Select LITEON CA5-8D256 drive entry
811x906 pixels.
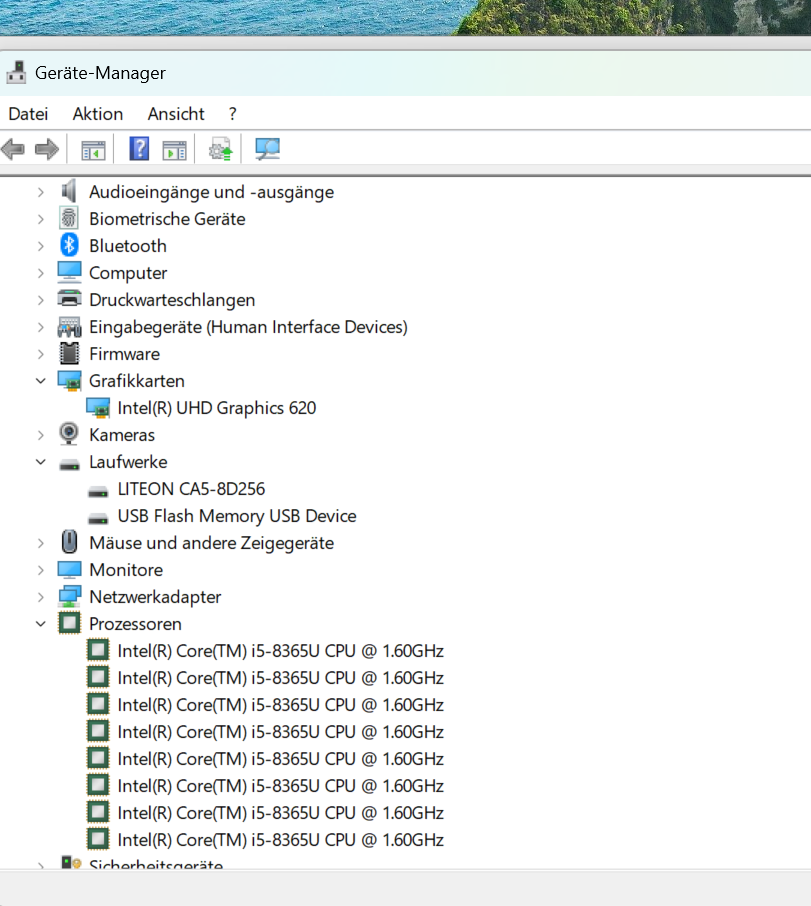pos(191,489)
